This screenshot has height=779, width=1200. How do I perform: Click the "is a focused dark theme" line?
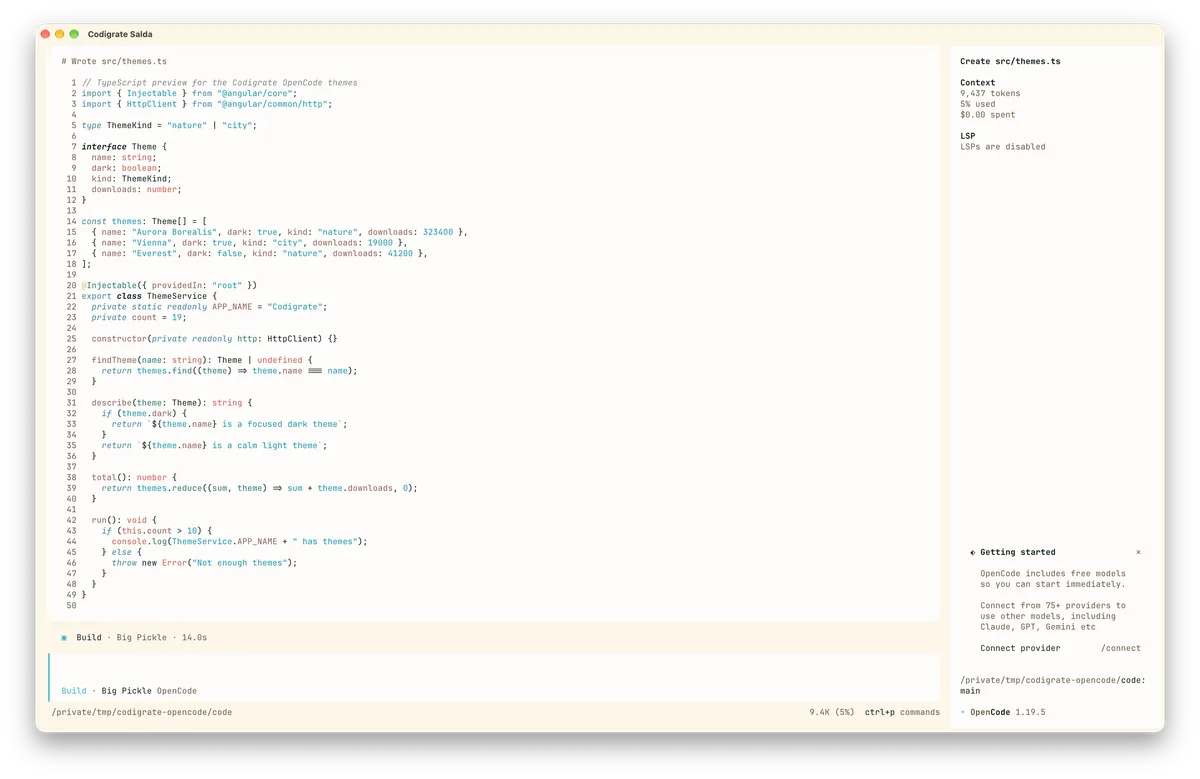tap(229, 423)
